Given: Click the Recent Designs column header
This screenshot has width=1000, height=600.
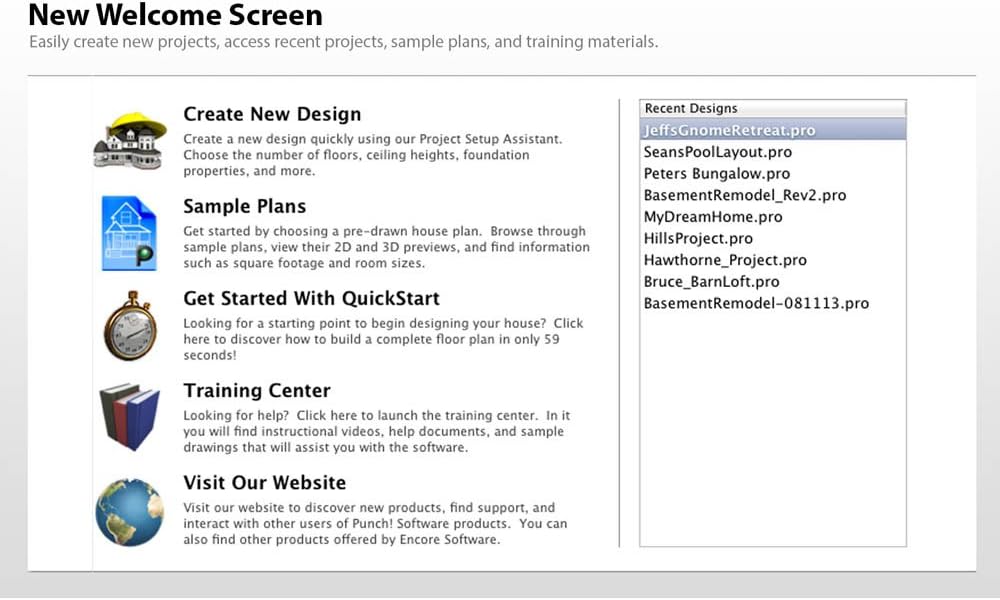Looking at the screenshot, I should pos(772,108).
